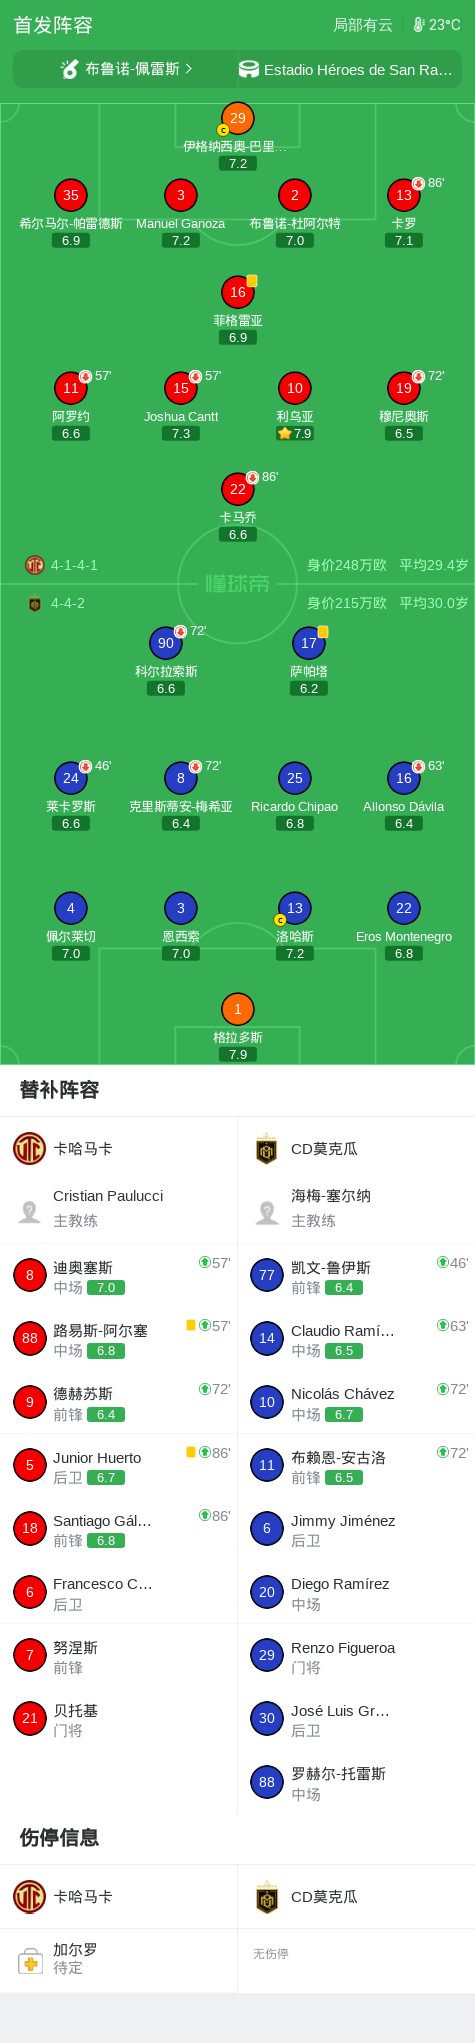This screenshot has height=2043, width=475.
Task: Open goalkeeper number 29 player circle
Action: pos(238,118)
